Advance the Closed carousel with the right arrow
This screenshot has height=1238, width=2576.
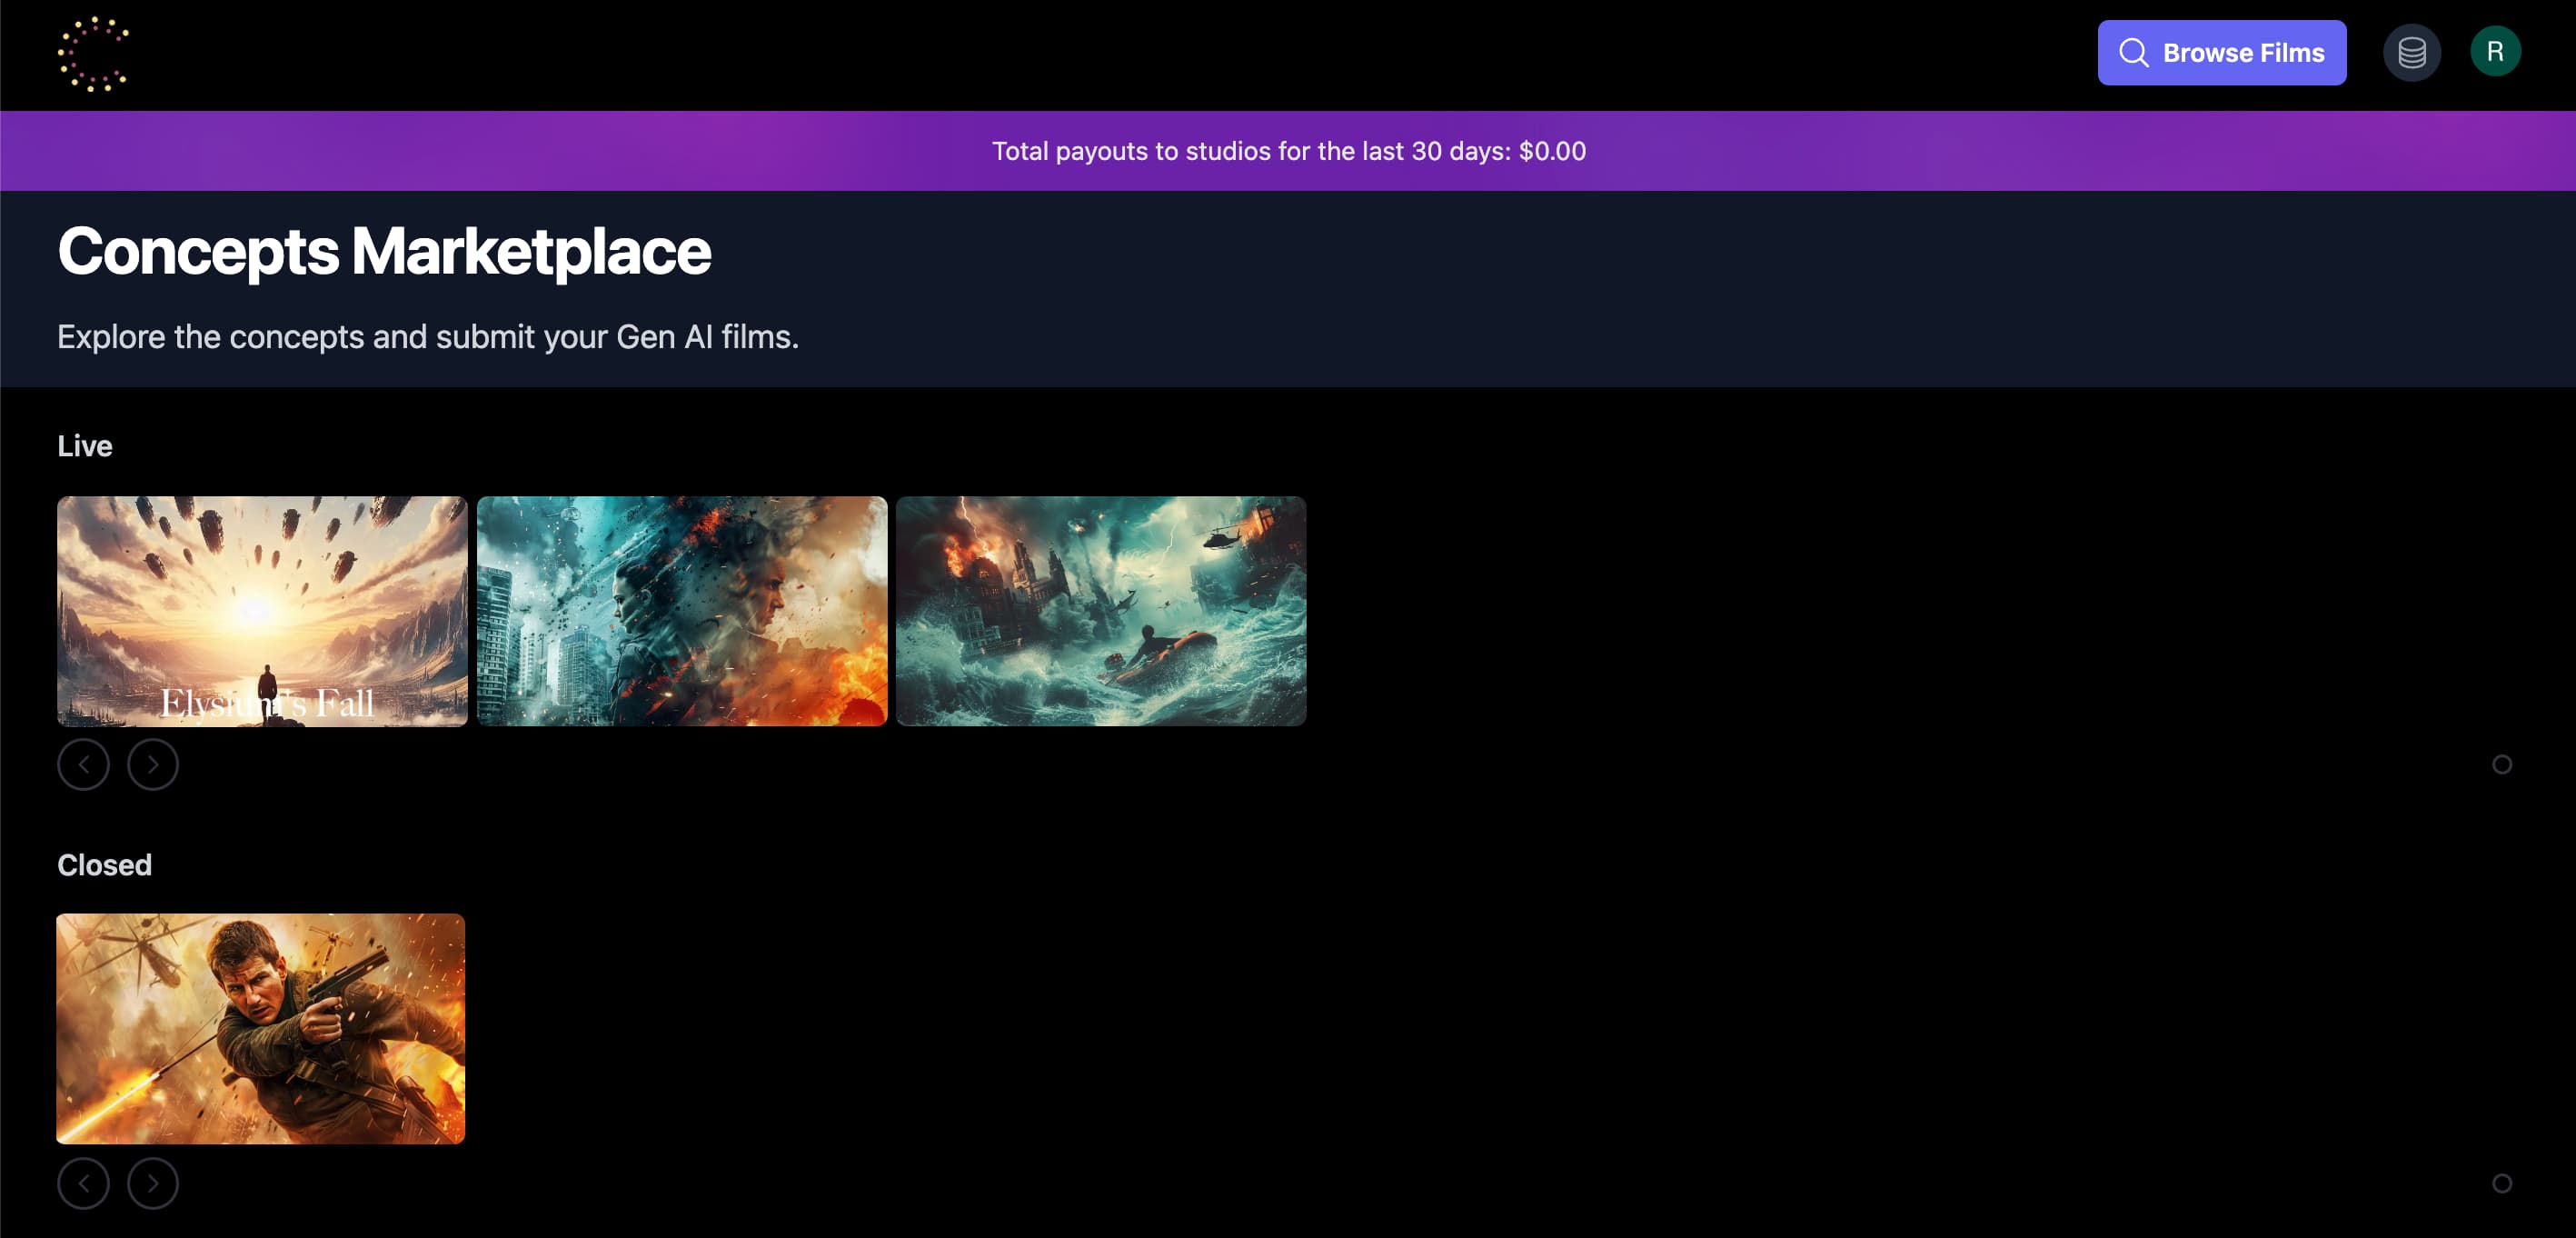[153, 1183]
